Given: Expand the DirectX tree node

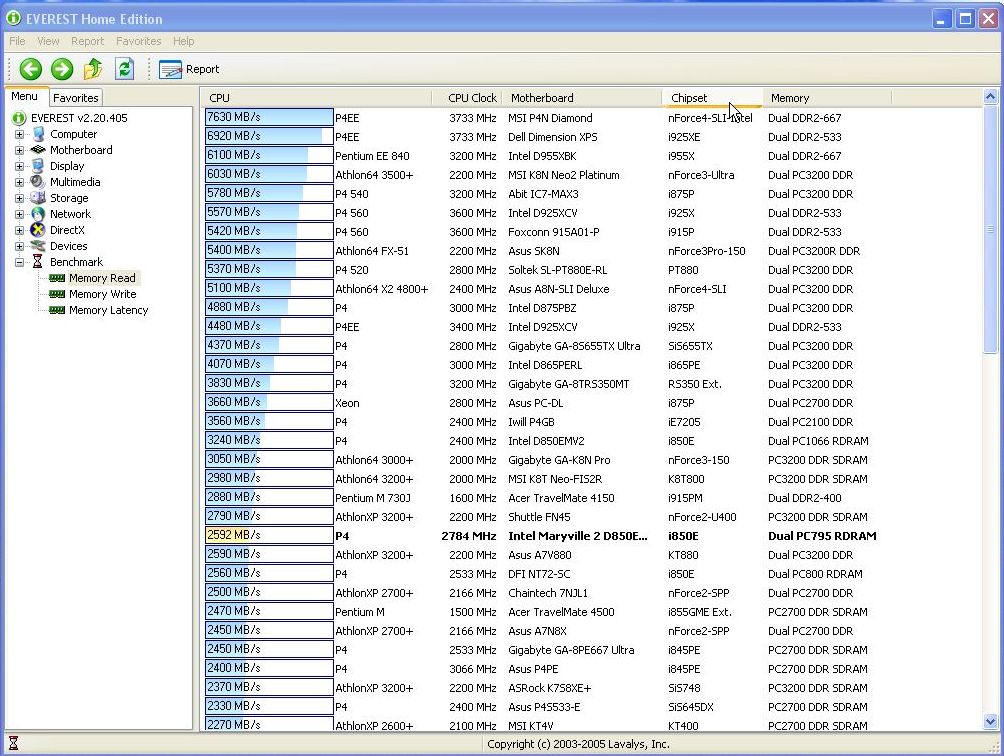Looking at the screenshot, I should pyautogui.click(x=19, y=230).
